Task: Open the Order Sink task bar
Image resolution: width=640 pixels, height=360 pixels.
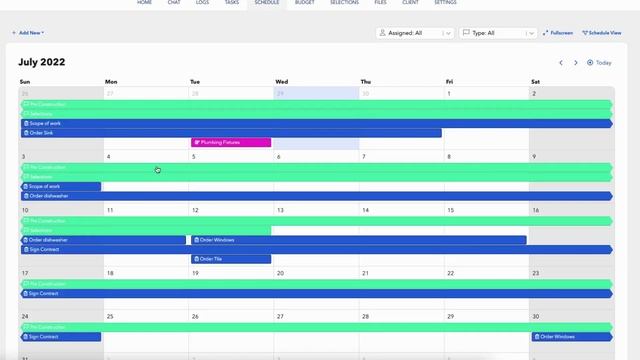Action: coord(231,133)
